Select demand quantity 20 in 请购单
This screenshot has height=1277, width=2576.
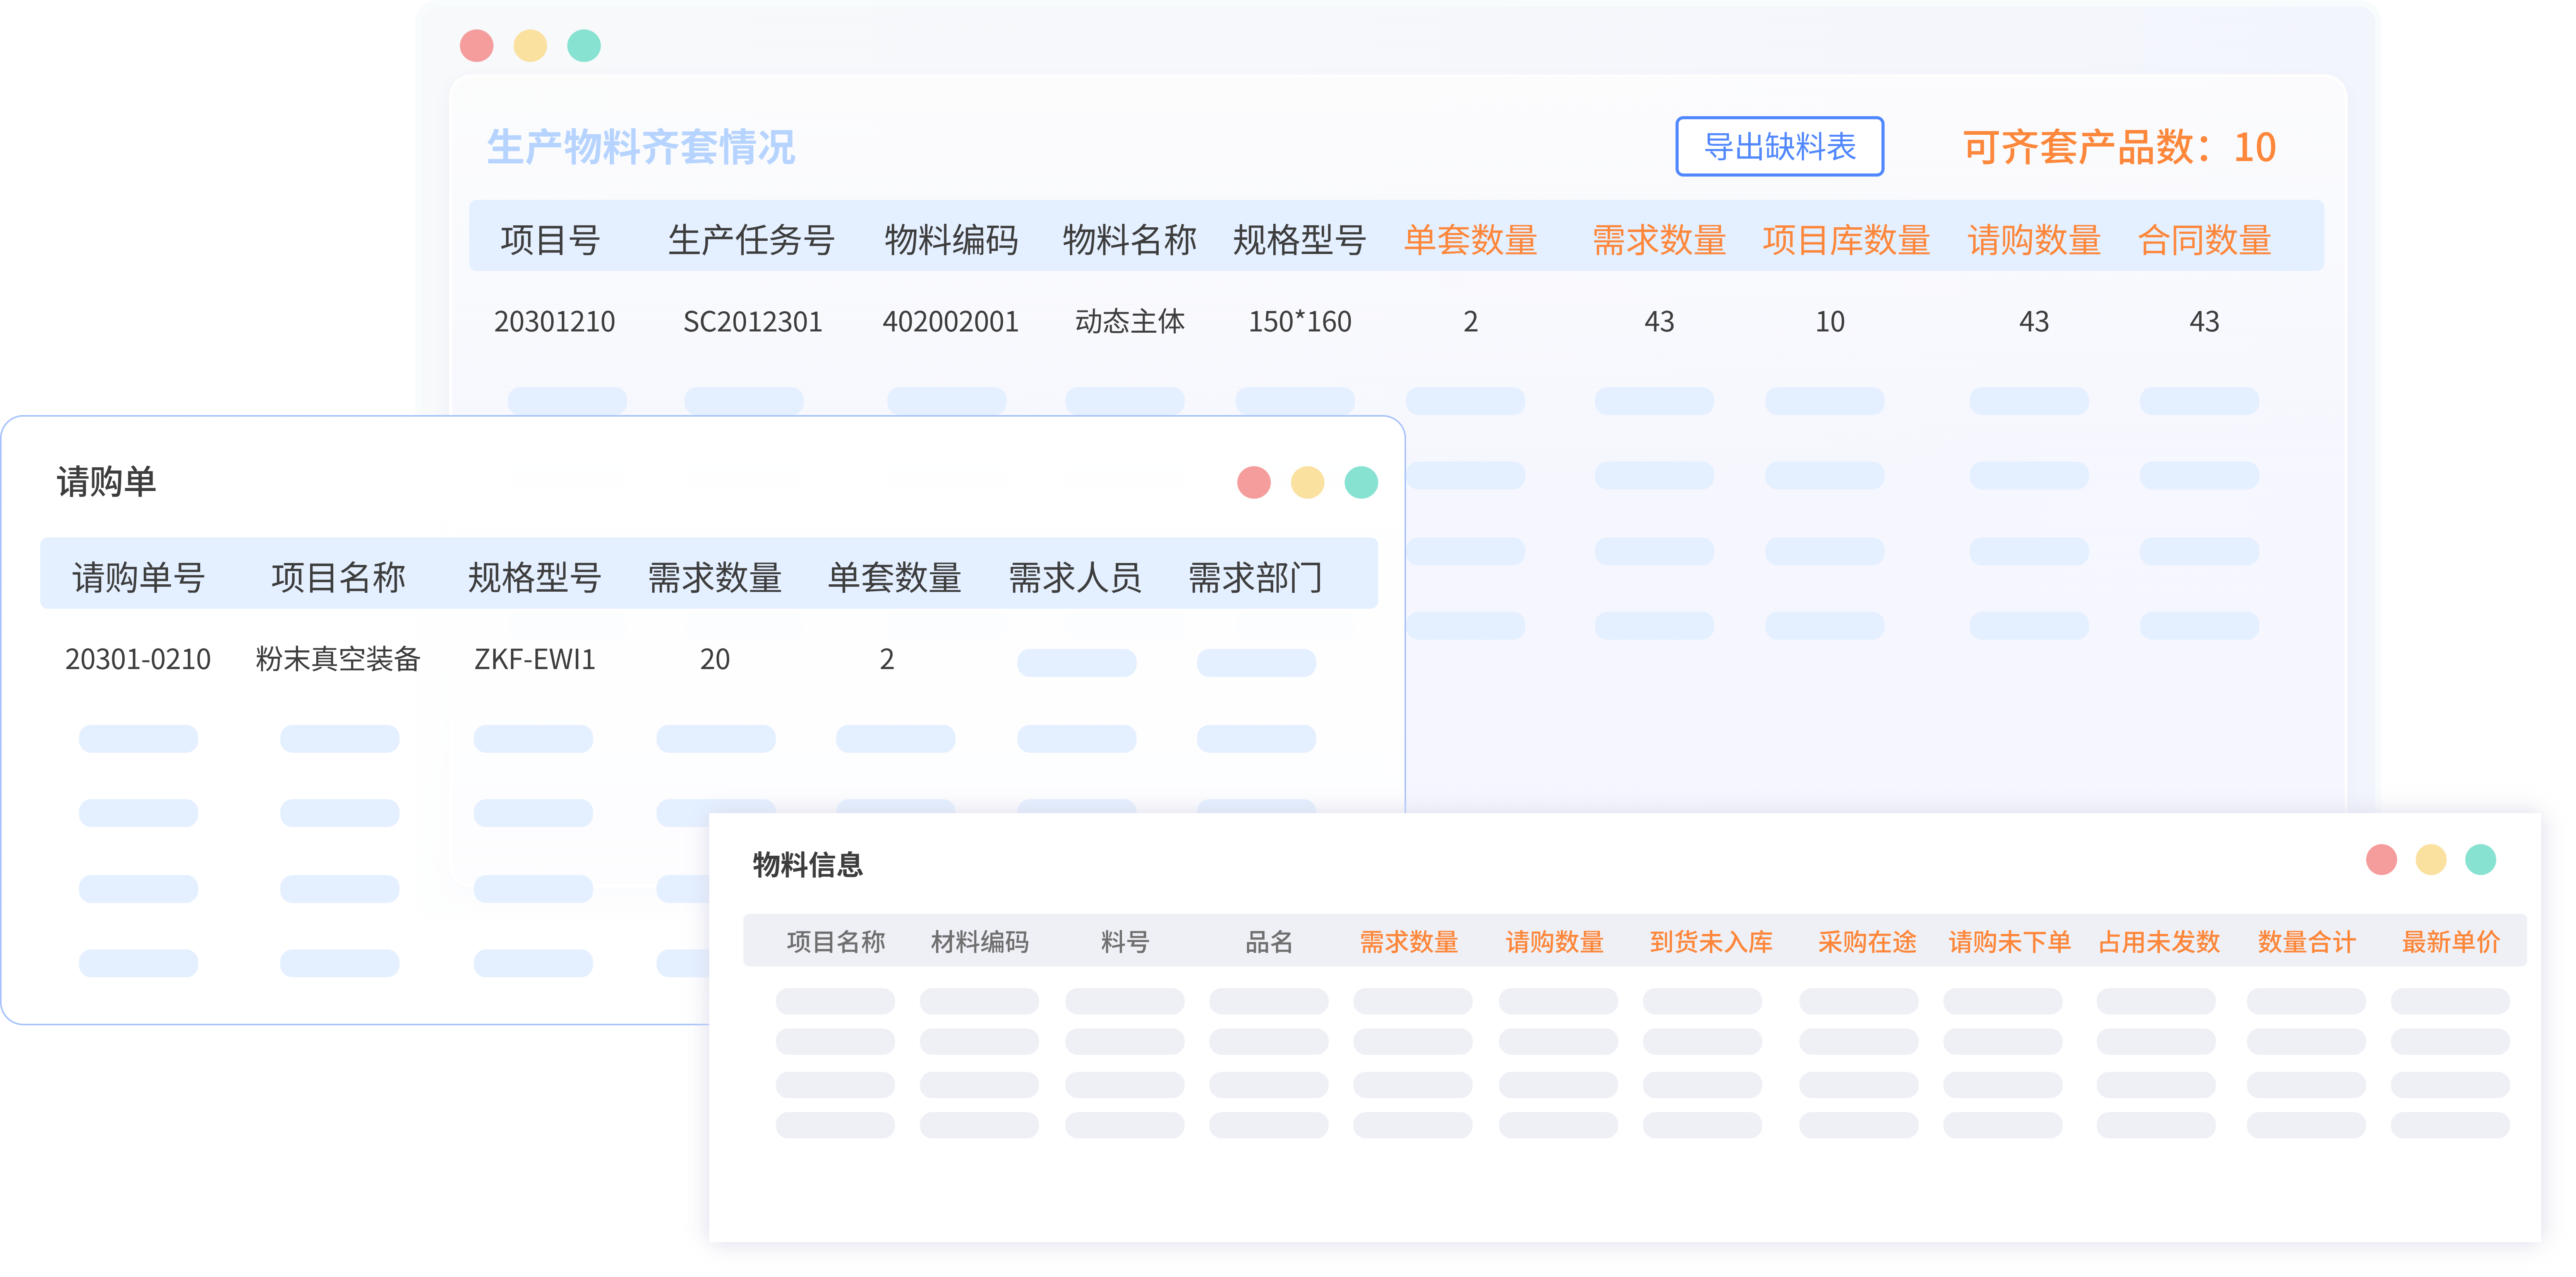tap(715, 660)
